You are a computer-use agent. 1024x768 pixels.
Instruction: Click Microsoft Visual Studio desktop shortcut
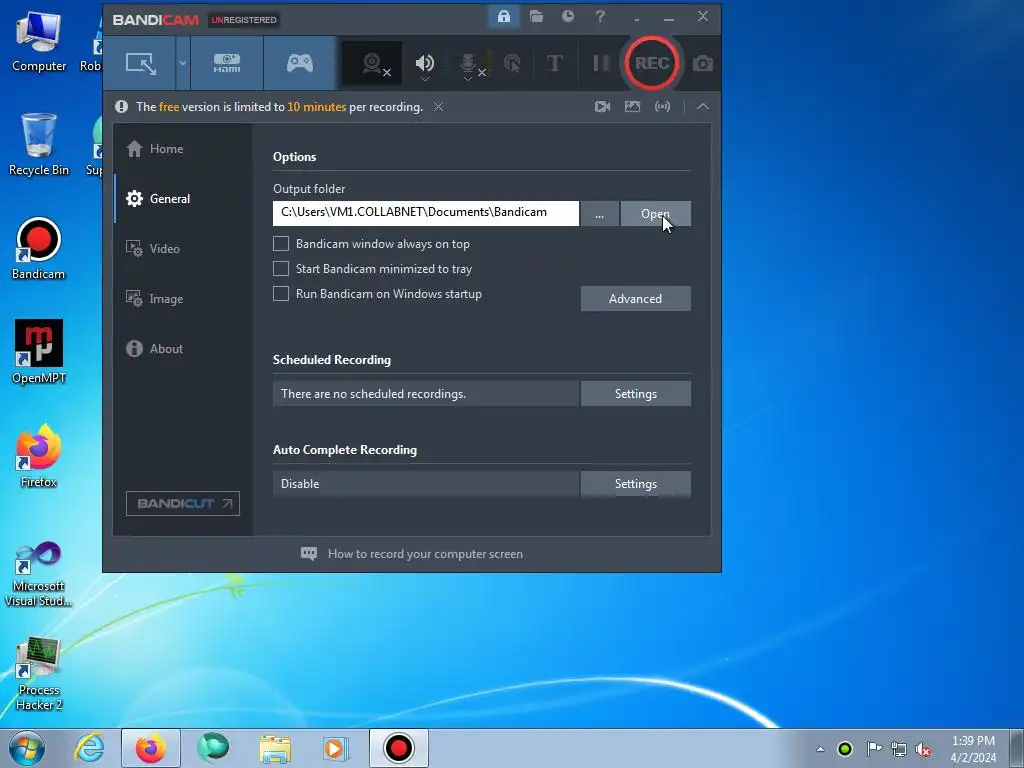(x=39, y=573)
